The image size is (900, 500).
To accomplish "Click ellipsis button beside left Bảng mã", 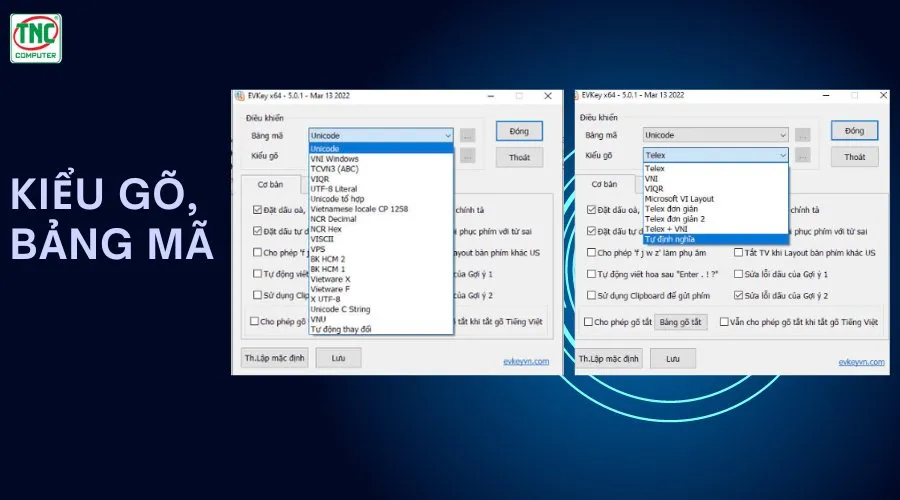I will [x=468, y=135].
